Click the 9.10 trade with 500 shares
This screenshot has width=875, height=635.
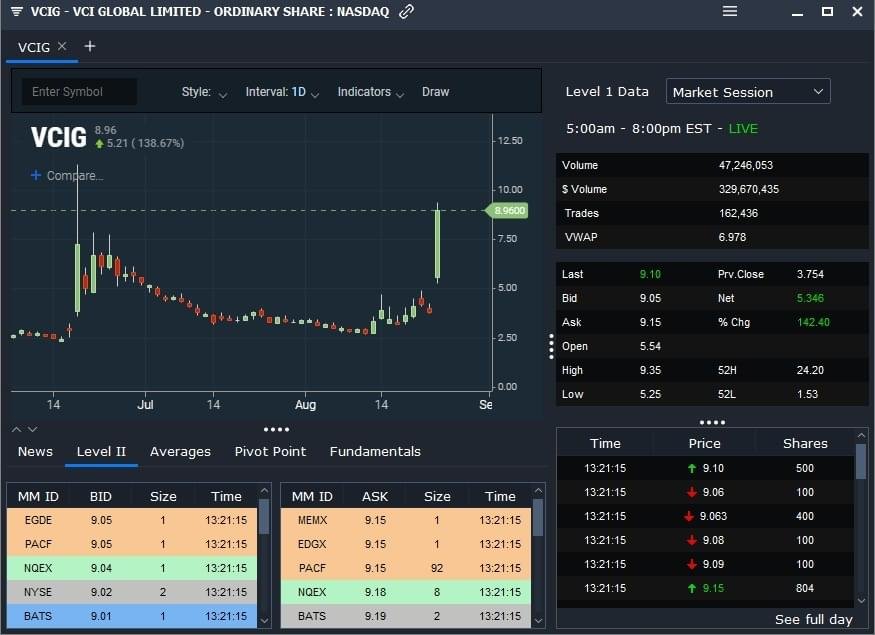pos(705,468)
